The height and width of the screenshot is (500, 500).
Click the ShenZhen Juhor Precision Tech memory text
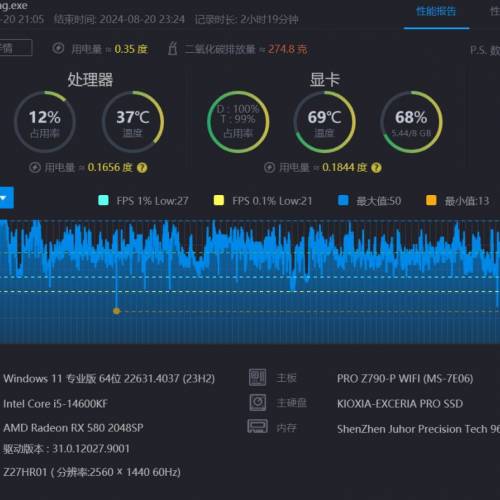[418, 429]
